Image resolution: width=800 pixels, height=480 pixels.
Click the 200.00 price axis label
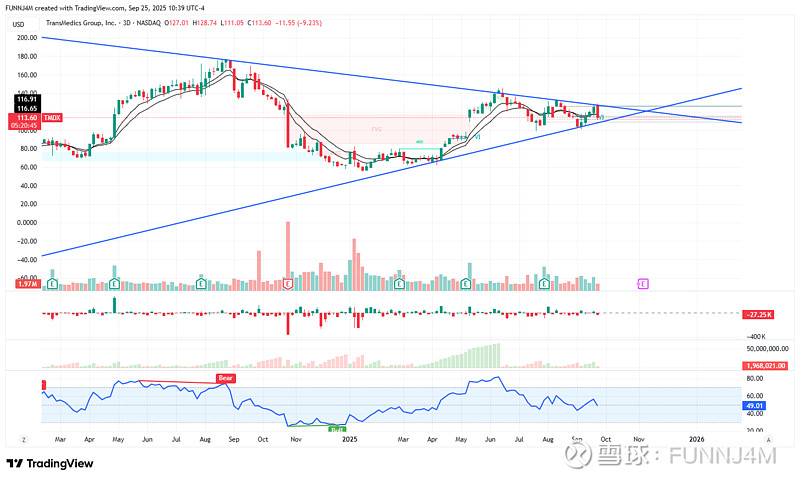tap(27, 38)
